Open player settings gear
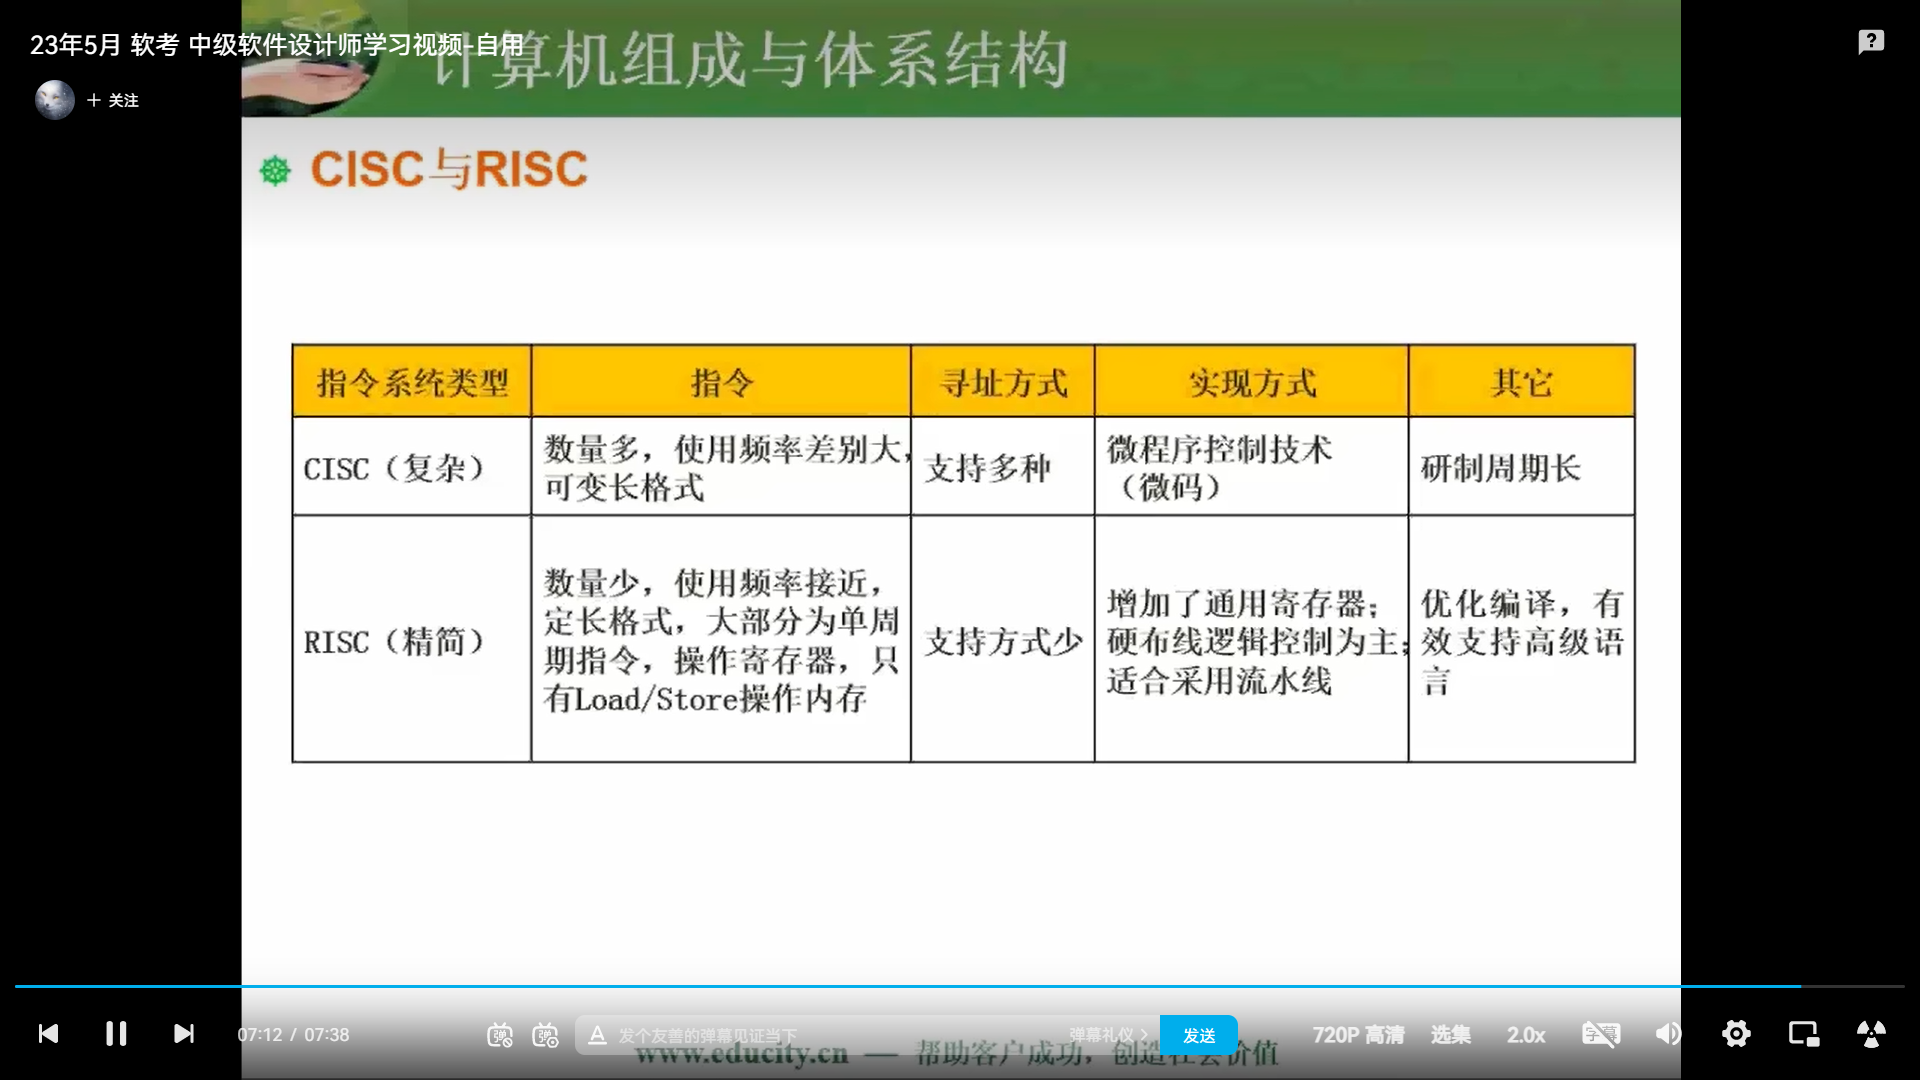This screenshot has width=1920, height=1080. 1736,1034
